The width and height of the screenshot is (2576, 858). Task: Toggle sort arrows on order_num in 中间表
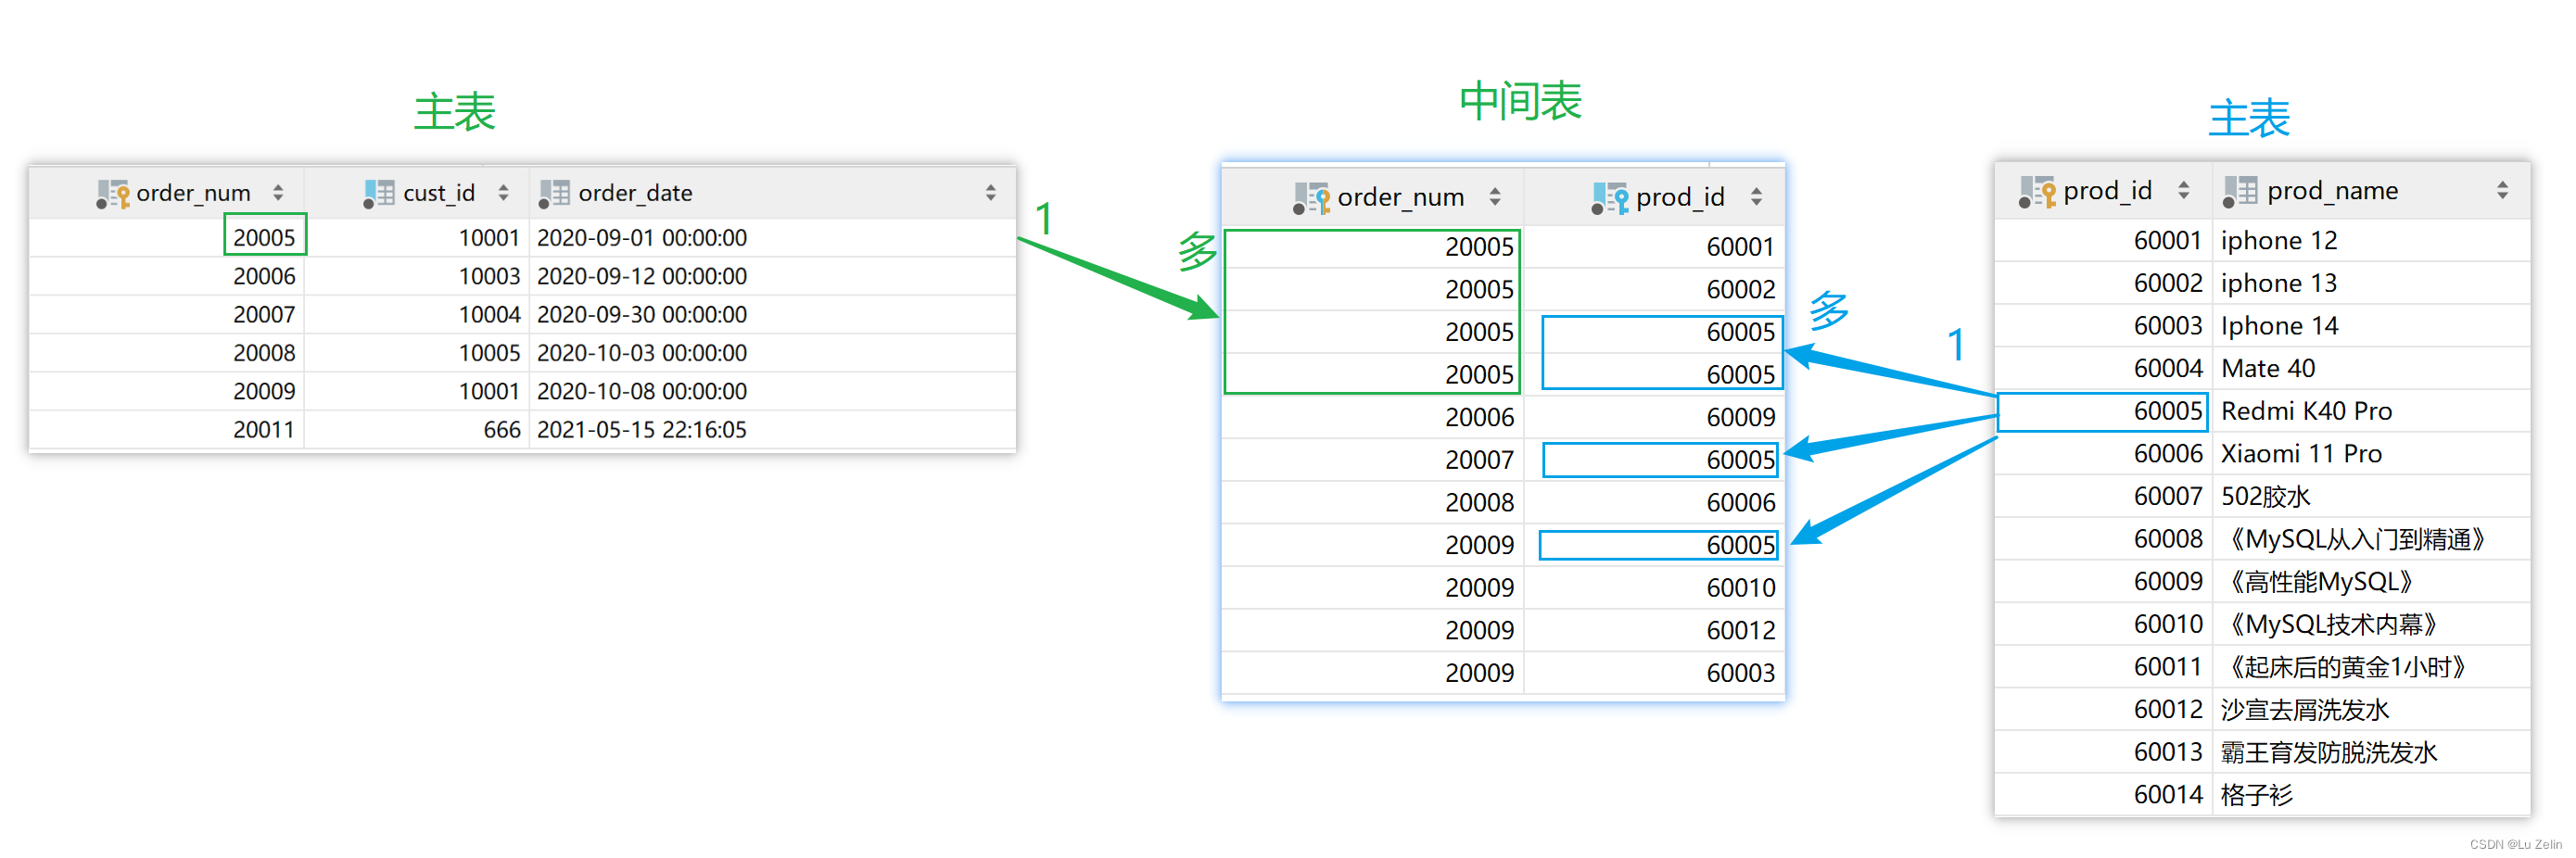point(1494,197)
